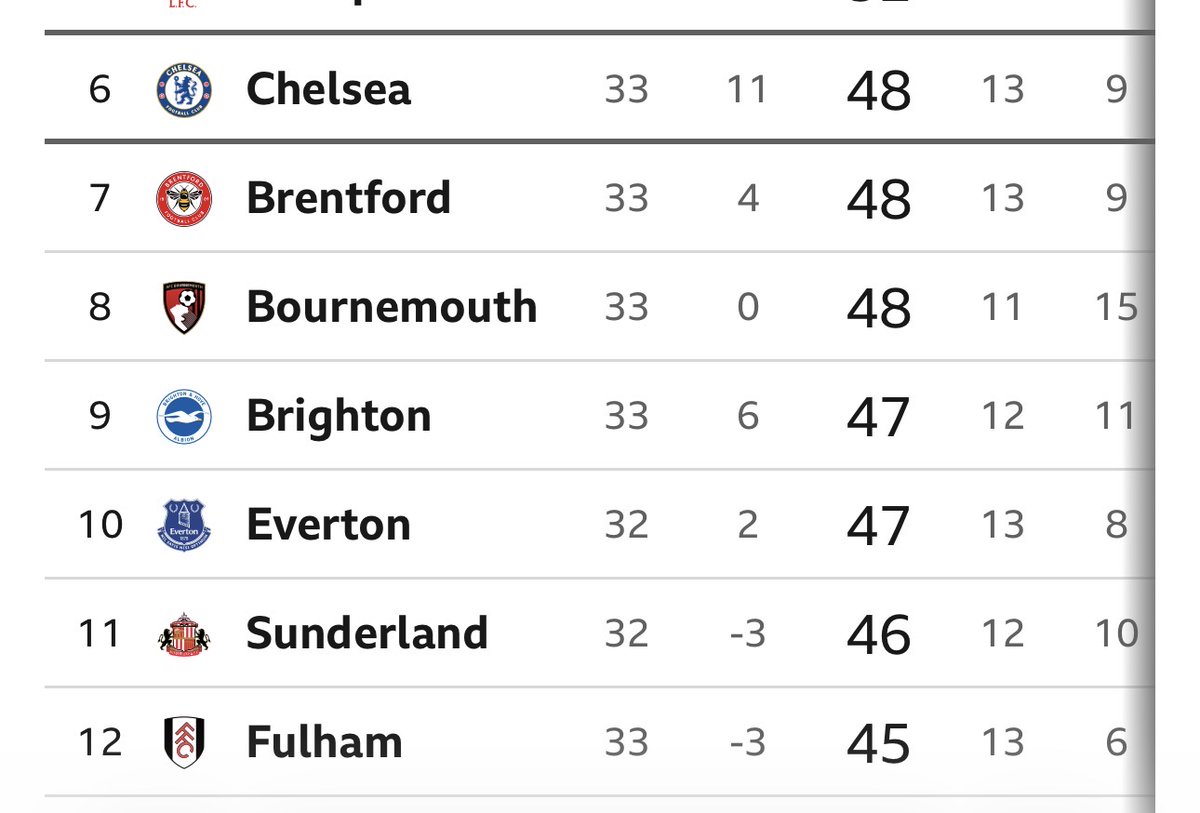The height and width of the screenshot is (813, 1200).
Task: Click the Bournemouth club crest
Action: (x=184, y=307)
